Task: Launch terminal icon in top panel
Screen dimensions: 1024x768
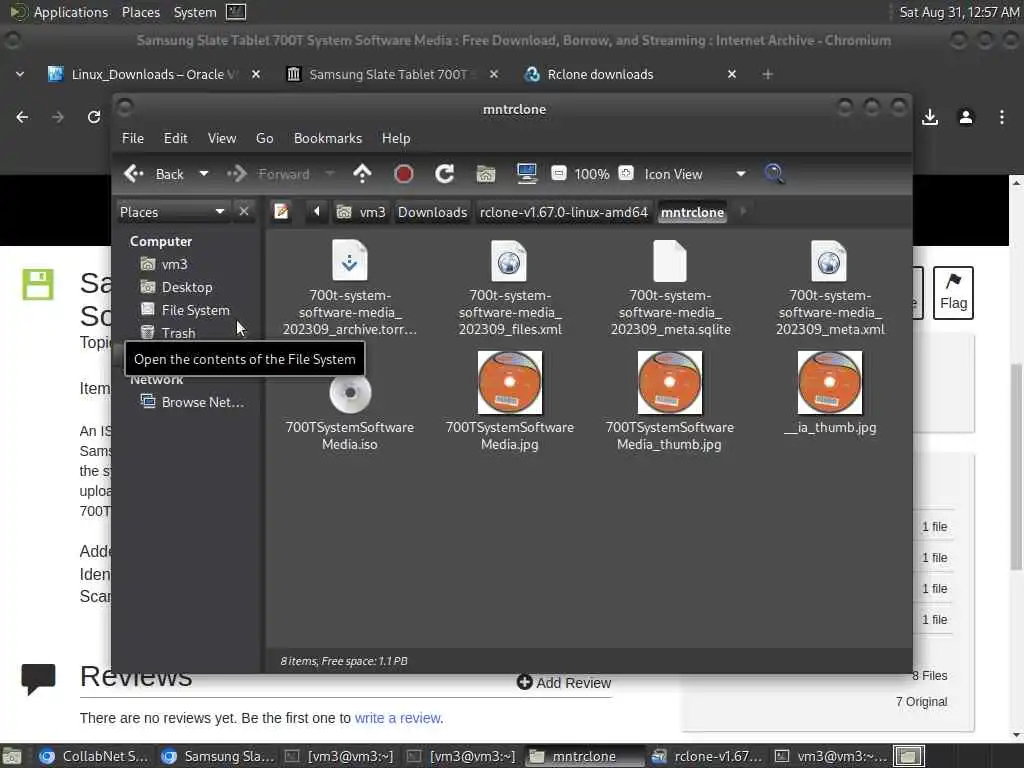Action: 236,12
